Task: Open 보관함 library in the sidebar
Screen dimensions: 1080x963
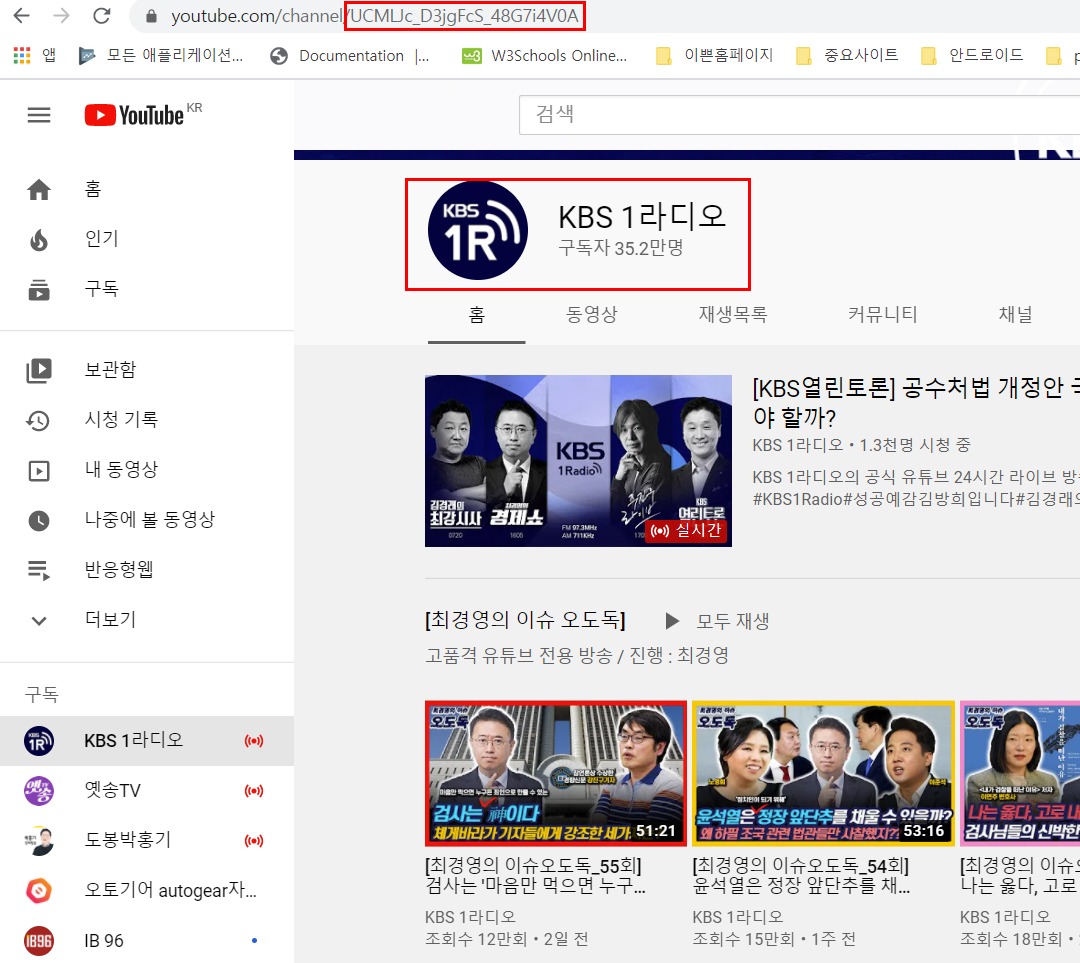Action: (147, 370)
